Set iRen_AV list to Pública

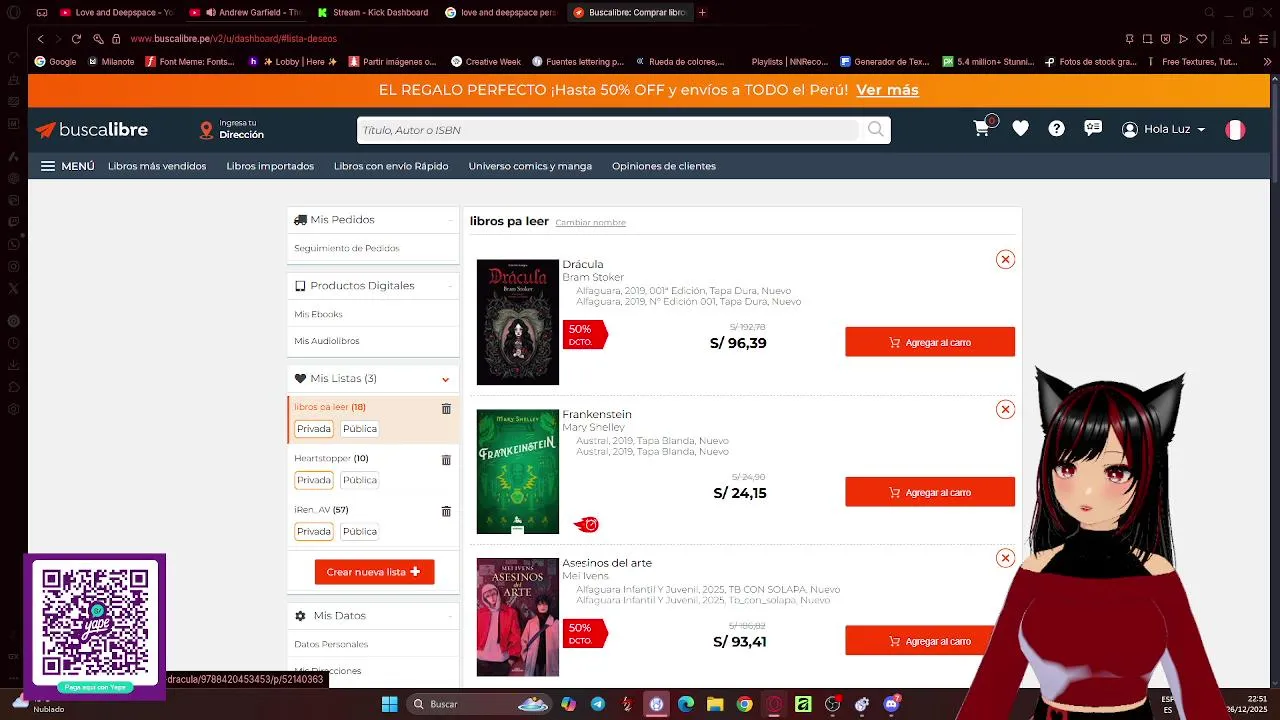pyautogui.click(x=360, y=532)
